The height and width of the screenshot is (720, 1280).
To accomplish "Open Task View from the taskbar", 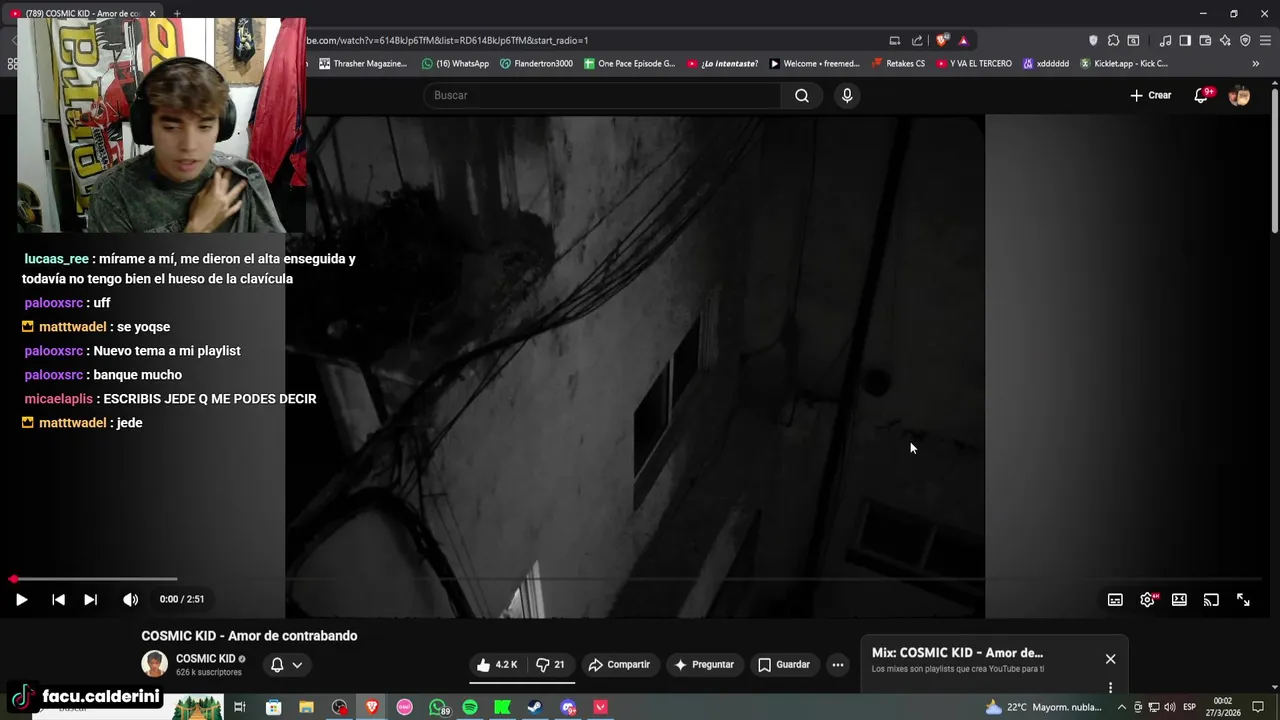I will click(x=240, y=707).
